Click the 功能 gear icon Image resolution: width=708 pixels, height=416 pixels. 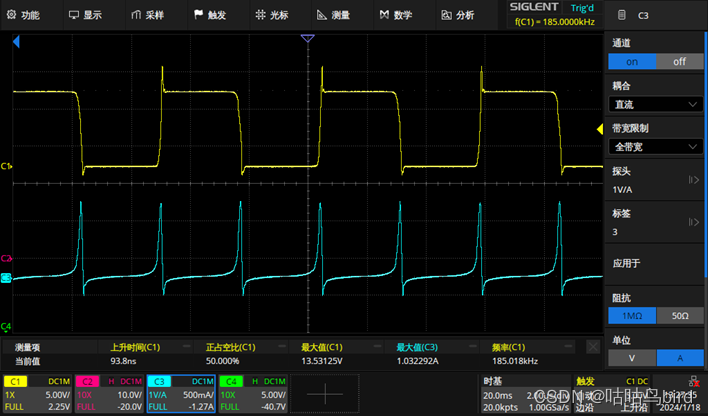pyautogui.click(x=11, y=15)
